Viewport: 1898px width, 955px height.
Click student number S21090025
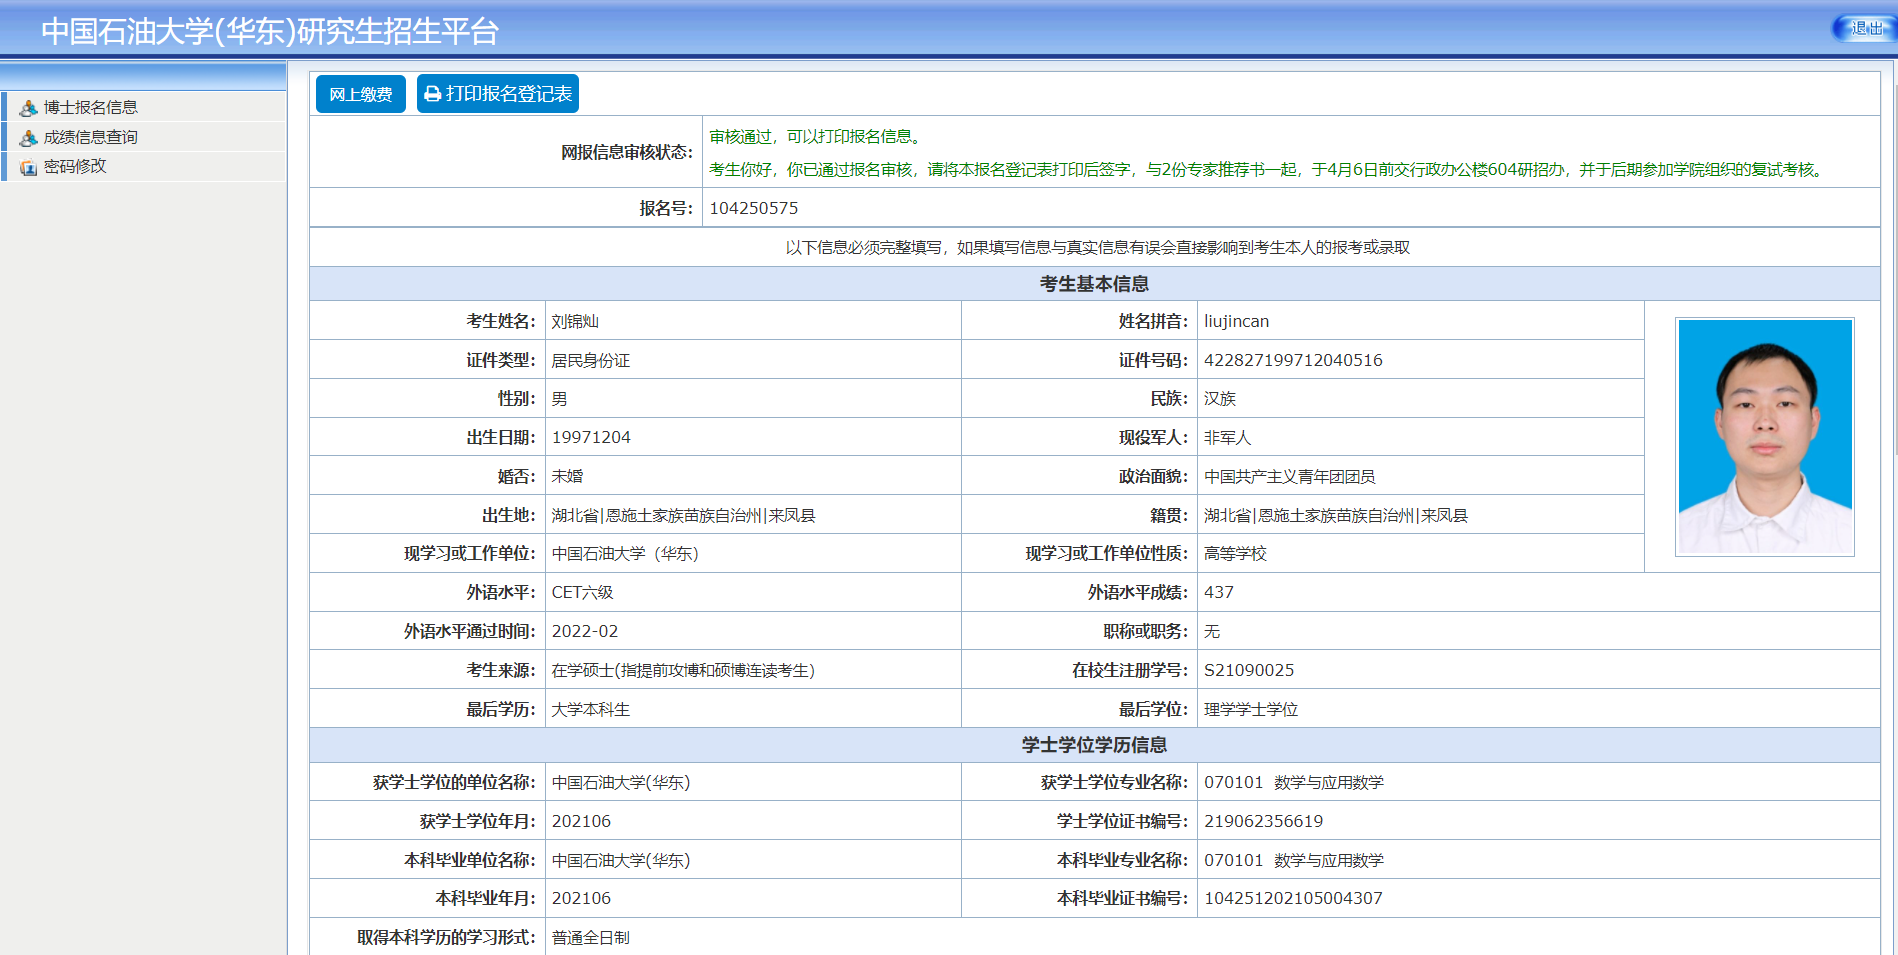click(x=1249, y=670)
